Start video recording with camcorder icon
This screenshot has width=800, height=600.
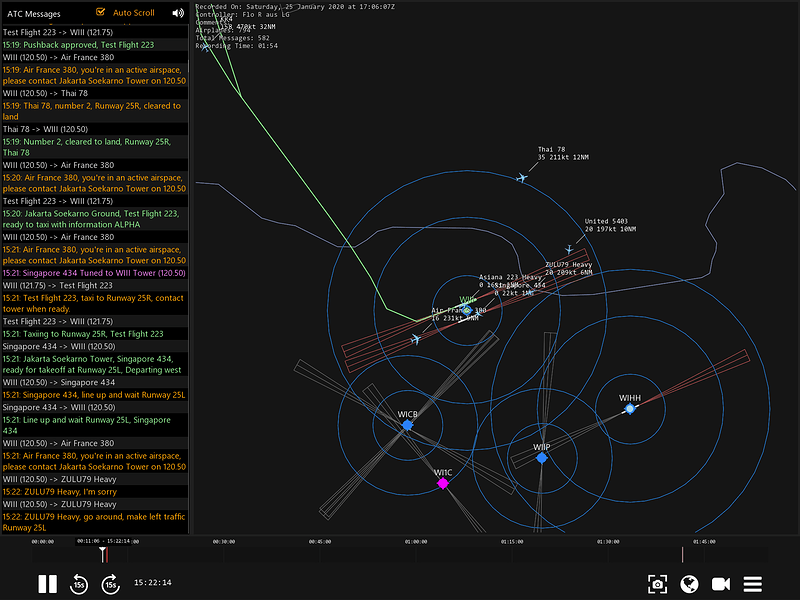pos(720,584)
